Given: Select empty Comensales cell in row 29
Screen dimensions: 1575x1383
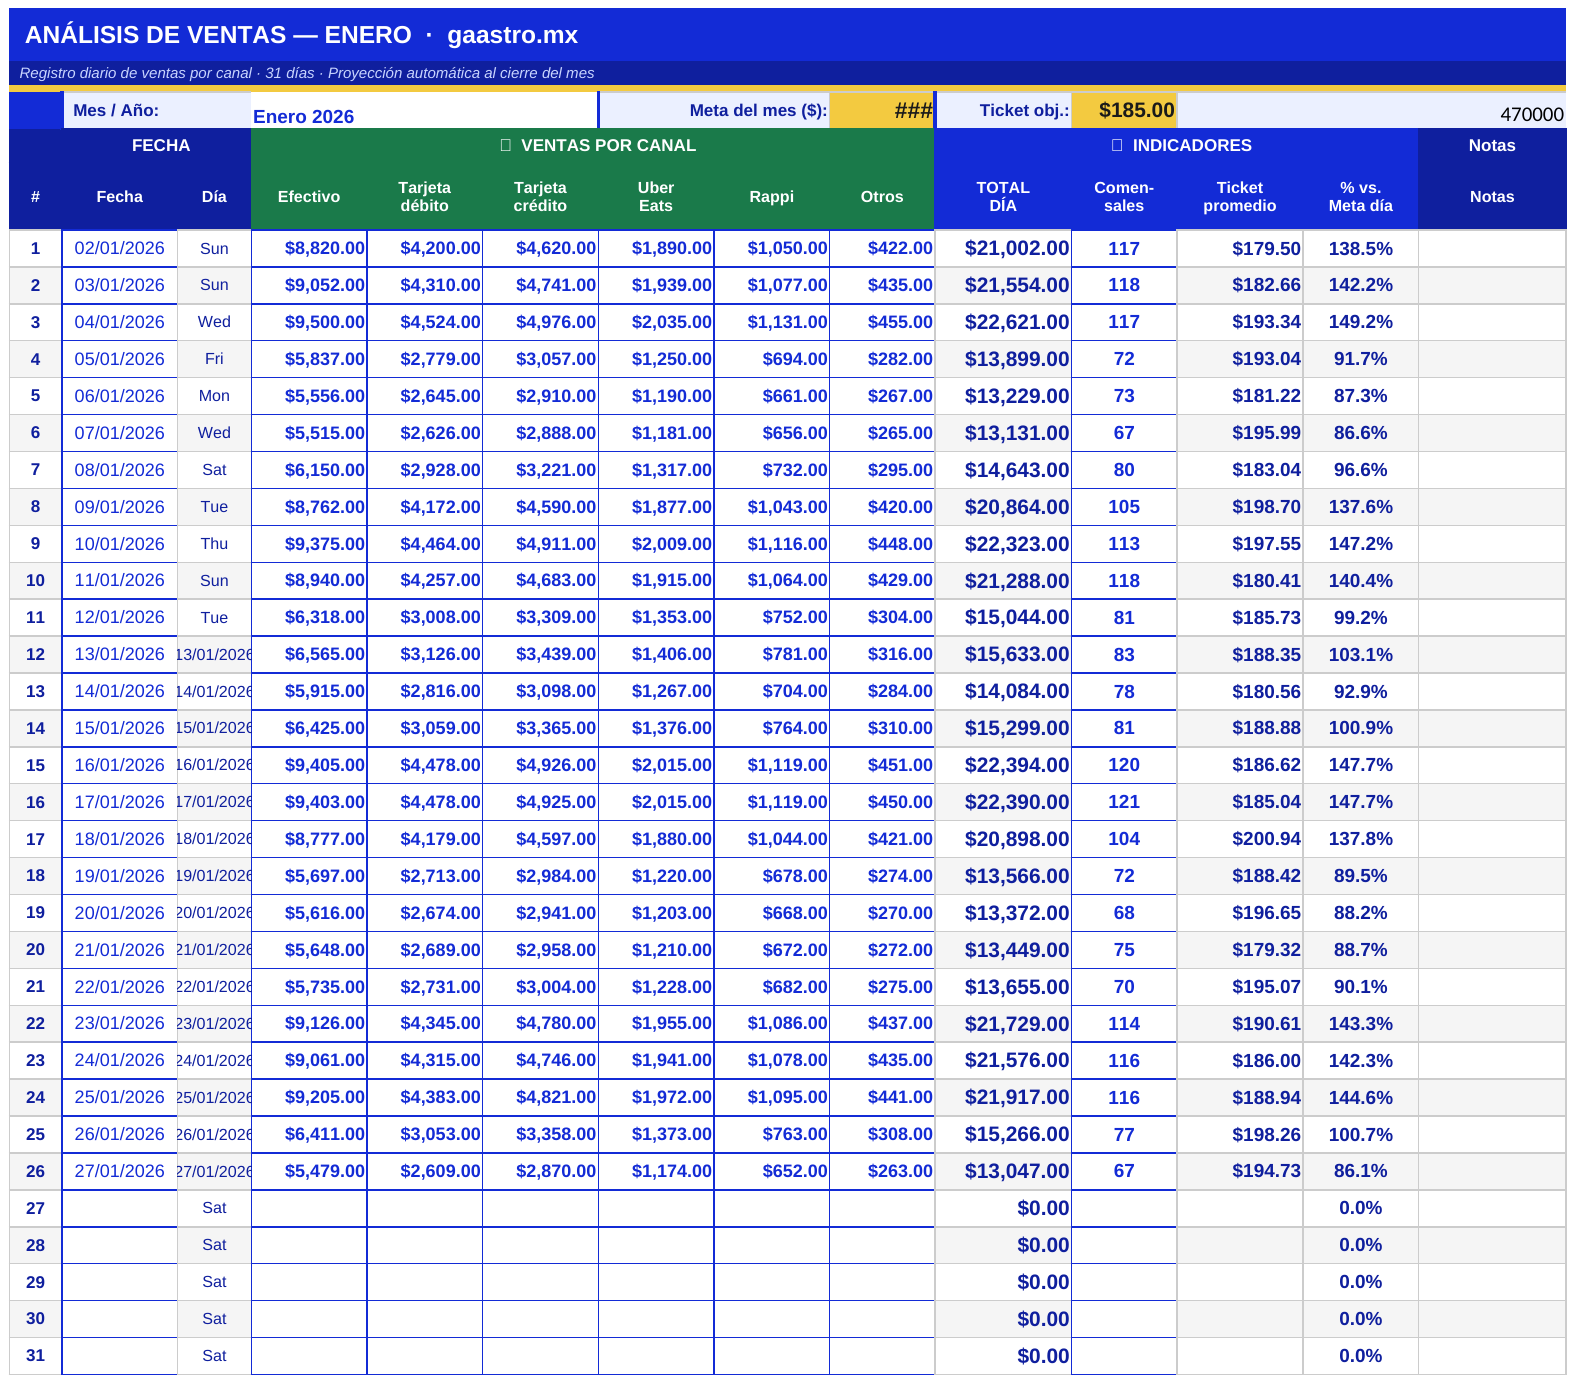Looking at the screenshot, I should coord(1124,1282).
